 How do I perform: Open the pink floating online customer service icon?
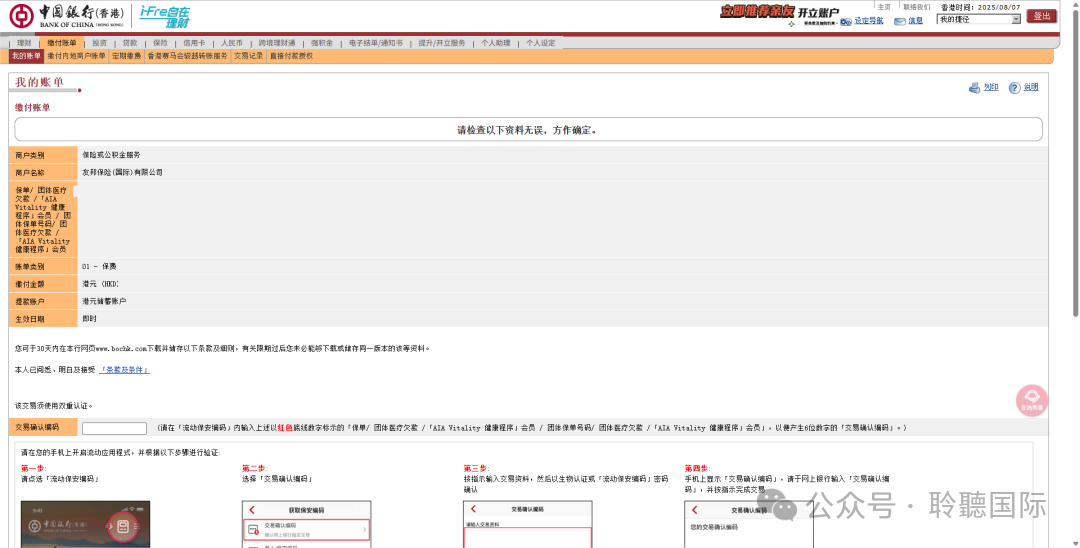pyautogui.click(x=1031, y=400)
